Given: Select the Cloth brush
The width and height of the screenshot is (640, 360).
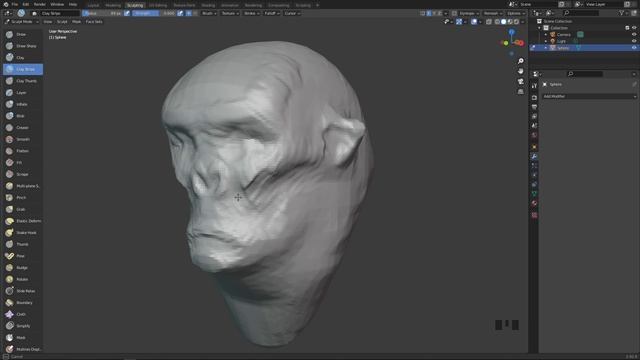Looking at the screenshot, I should pyautogui.click(x=22, y=314).
